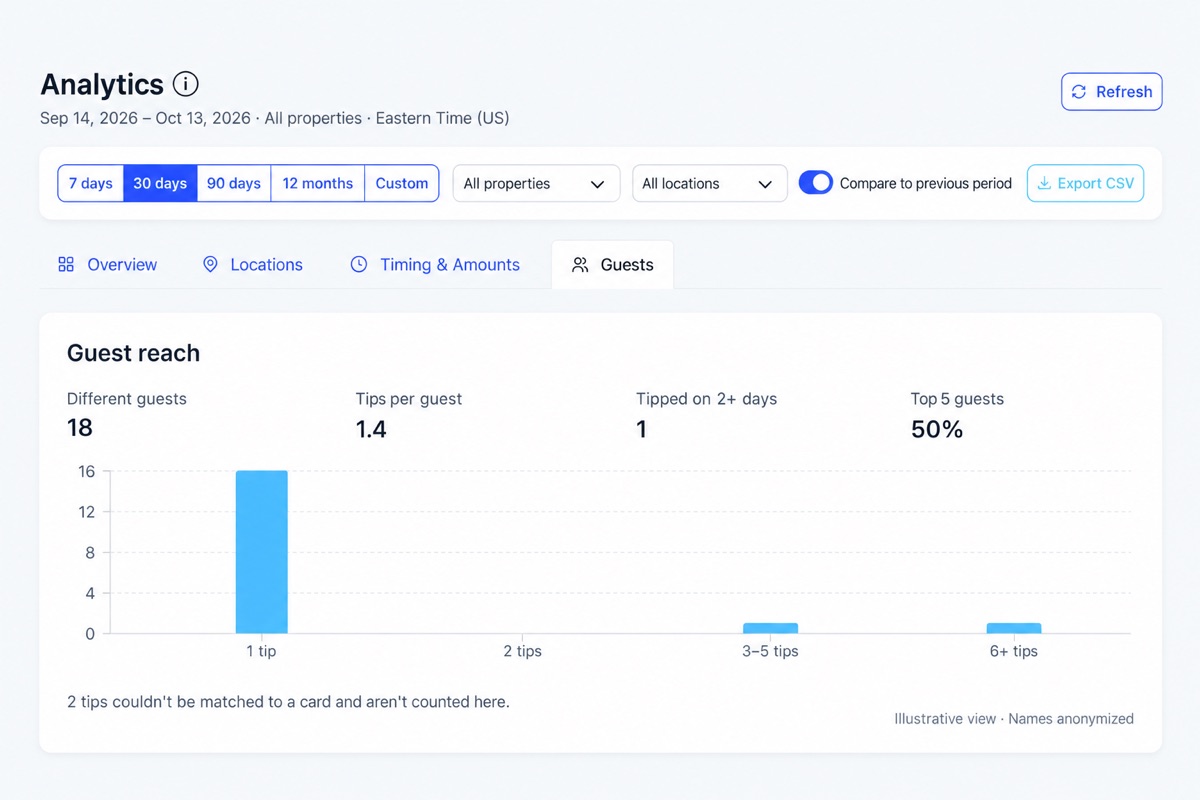Click the Refresh button
This screenshot has height=800, width=1200.
pos(1112,92)
